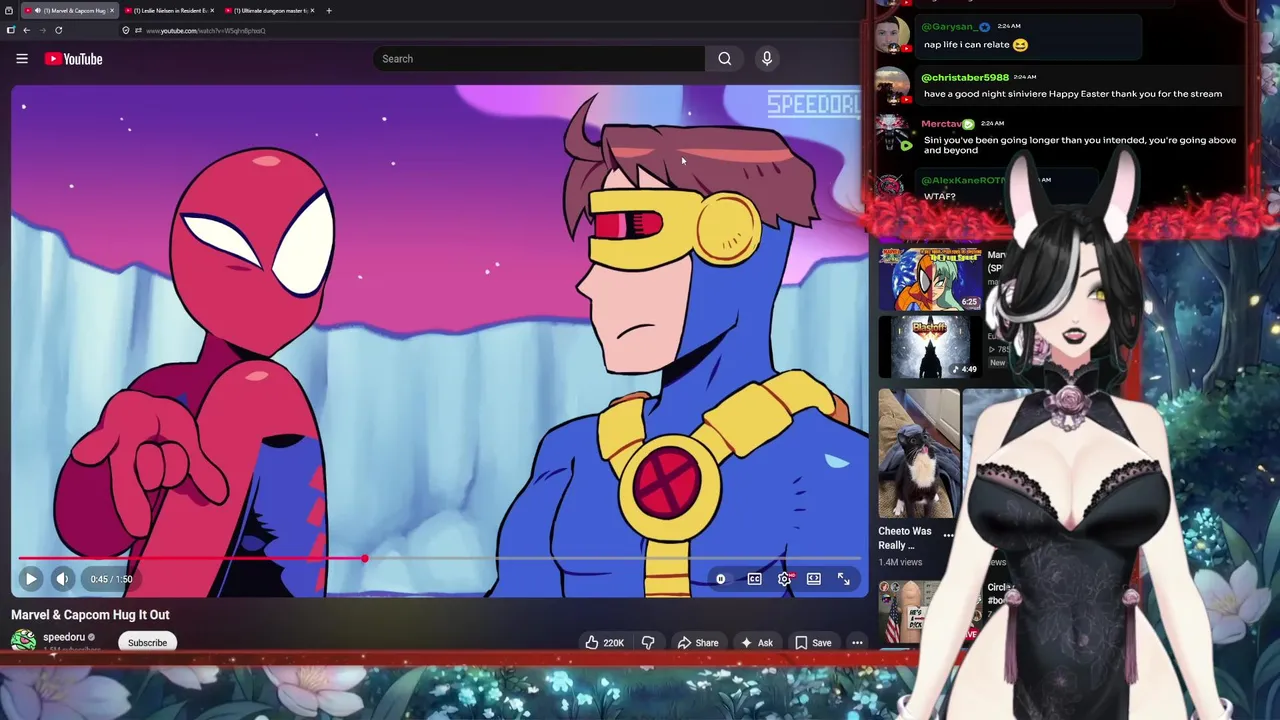Open the Cheeto Was Really short thumbnail
1280x720 pixels.
point(919,453)
